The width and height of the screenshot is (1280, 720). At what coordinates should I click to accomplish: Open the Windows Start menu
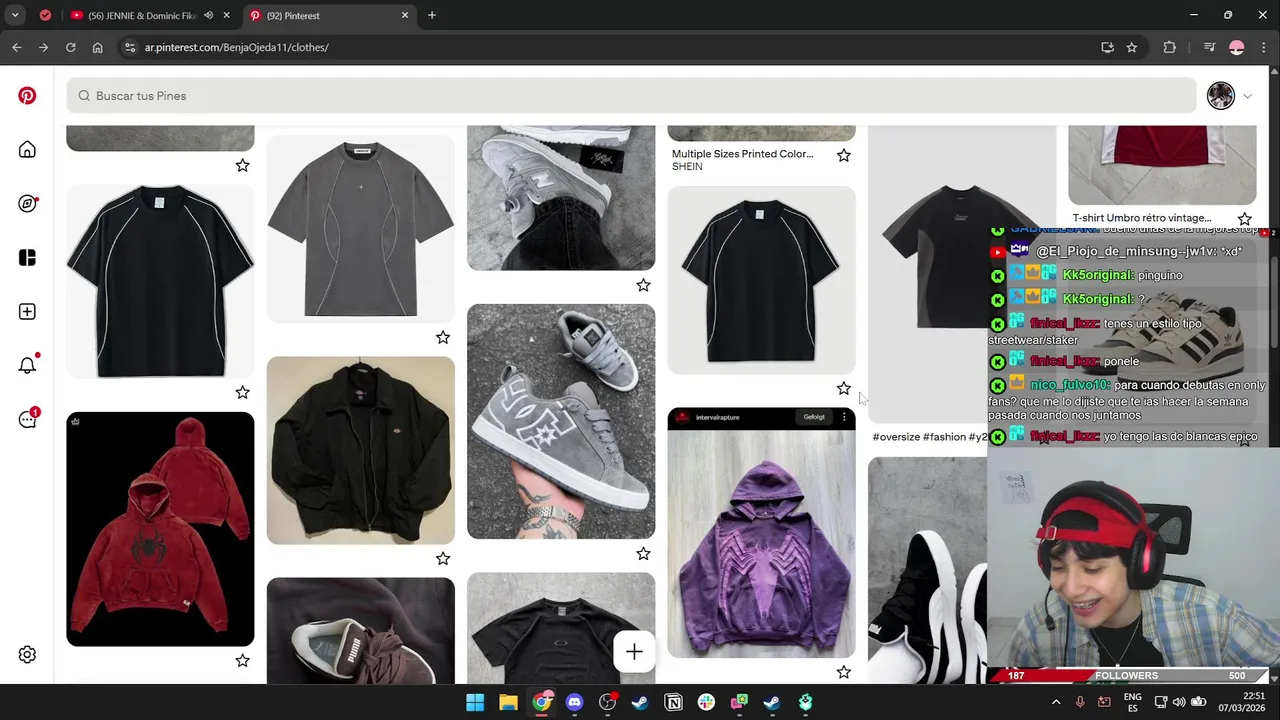(475, 702)
